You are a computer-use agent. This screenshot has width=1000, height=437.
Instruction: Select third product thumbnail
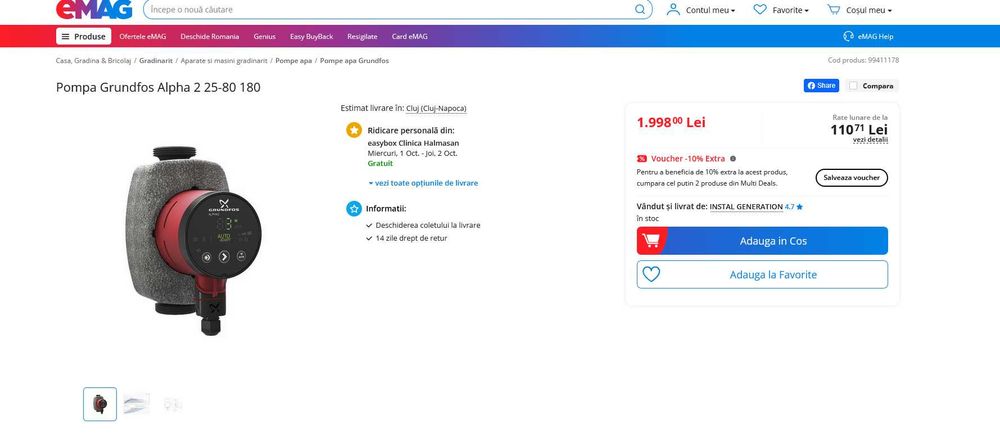pyautogui.click(x=173, y=404)
